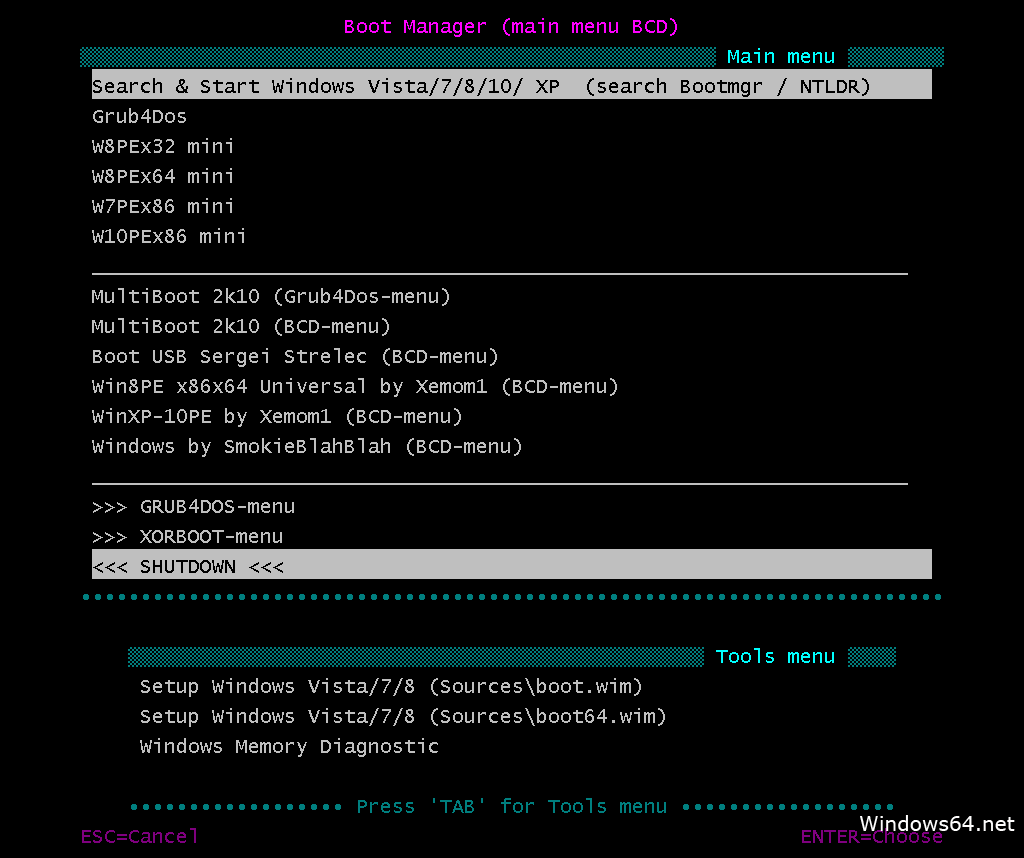Click ESC=Cancel to go back
1024x858 pixels.
click(139, 836)
